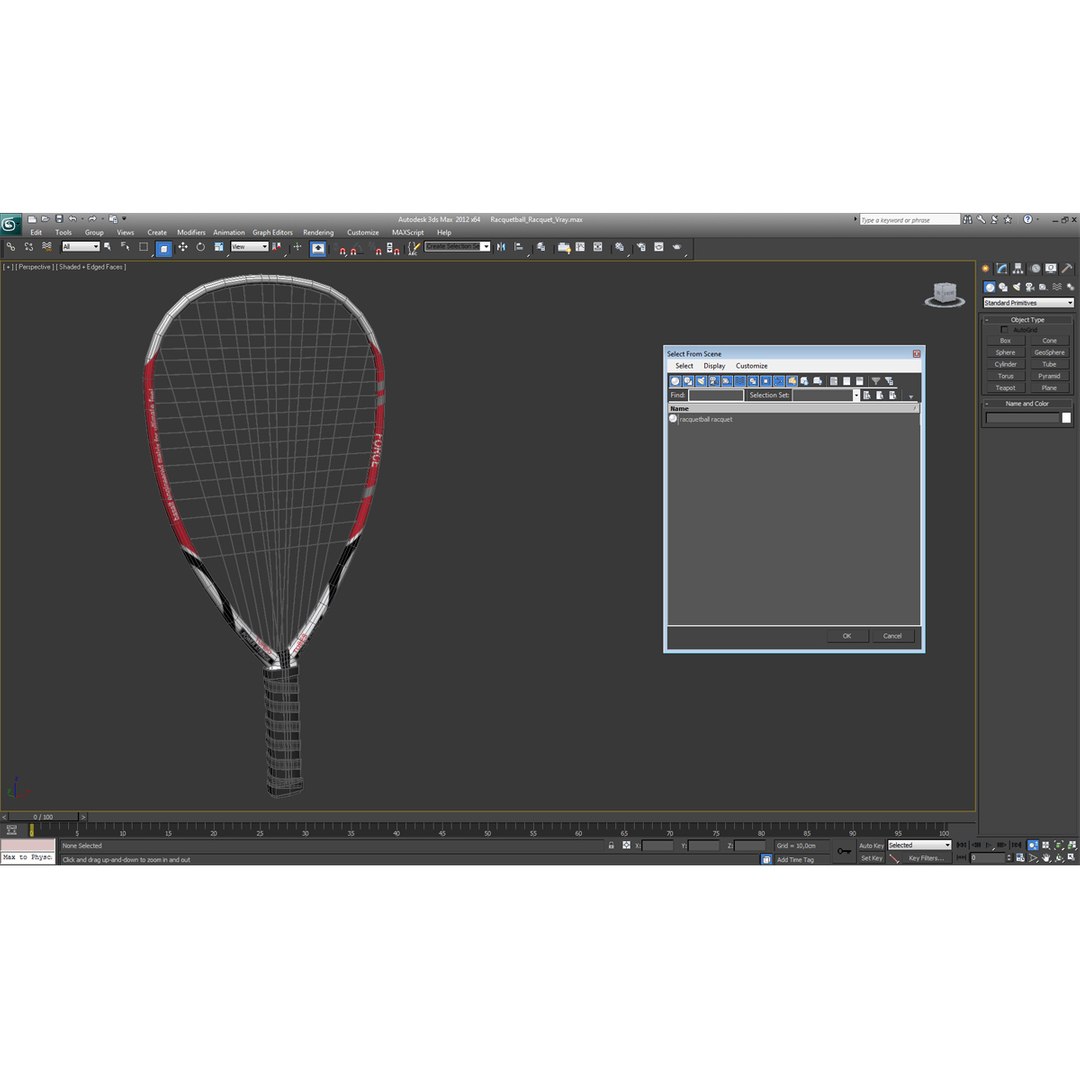The height and width of the screenshot is (1080, 1080).
Task: Open the Hierarchy panel tab
Action: (1017, 269)
